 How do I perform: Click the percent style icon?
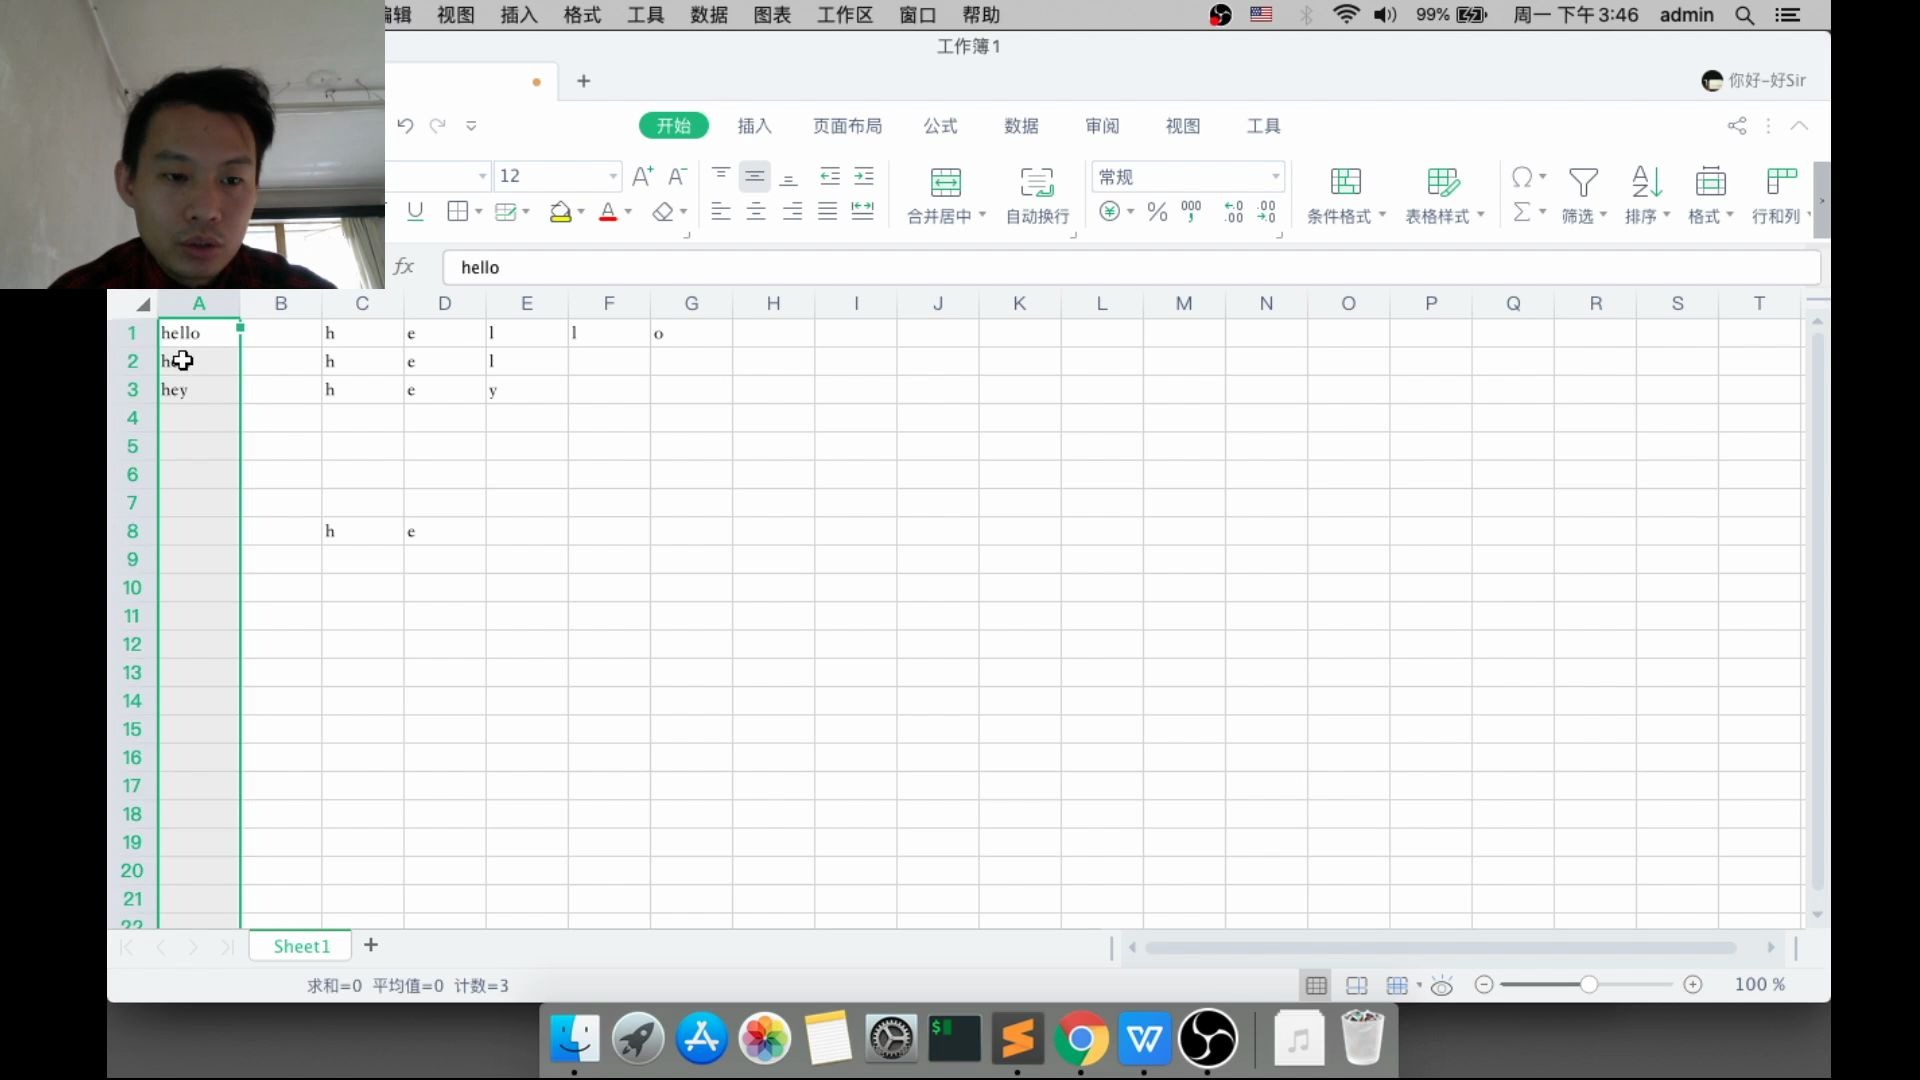1157,212
